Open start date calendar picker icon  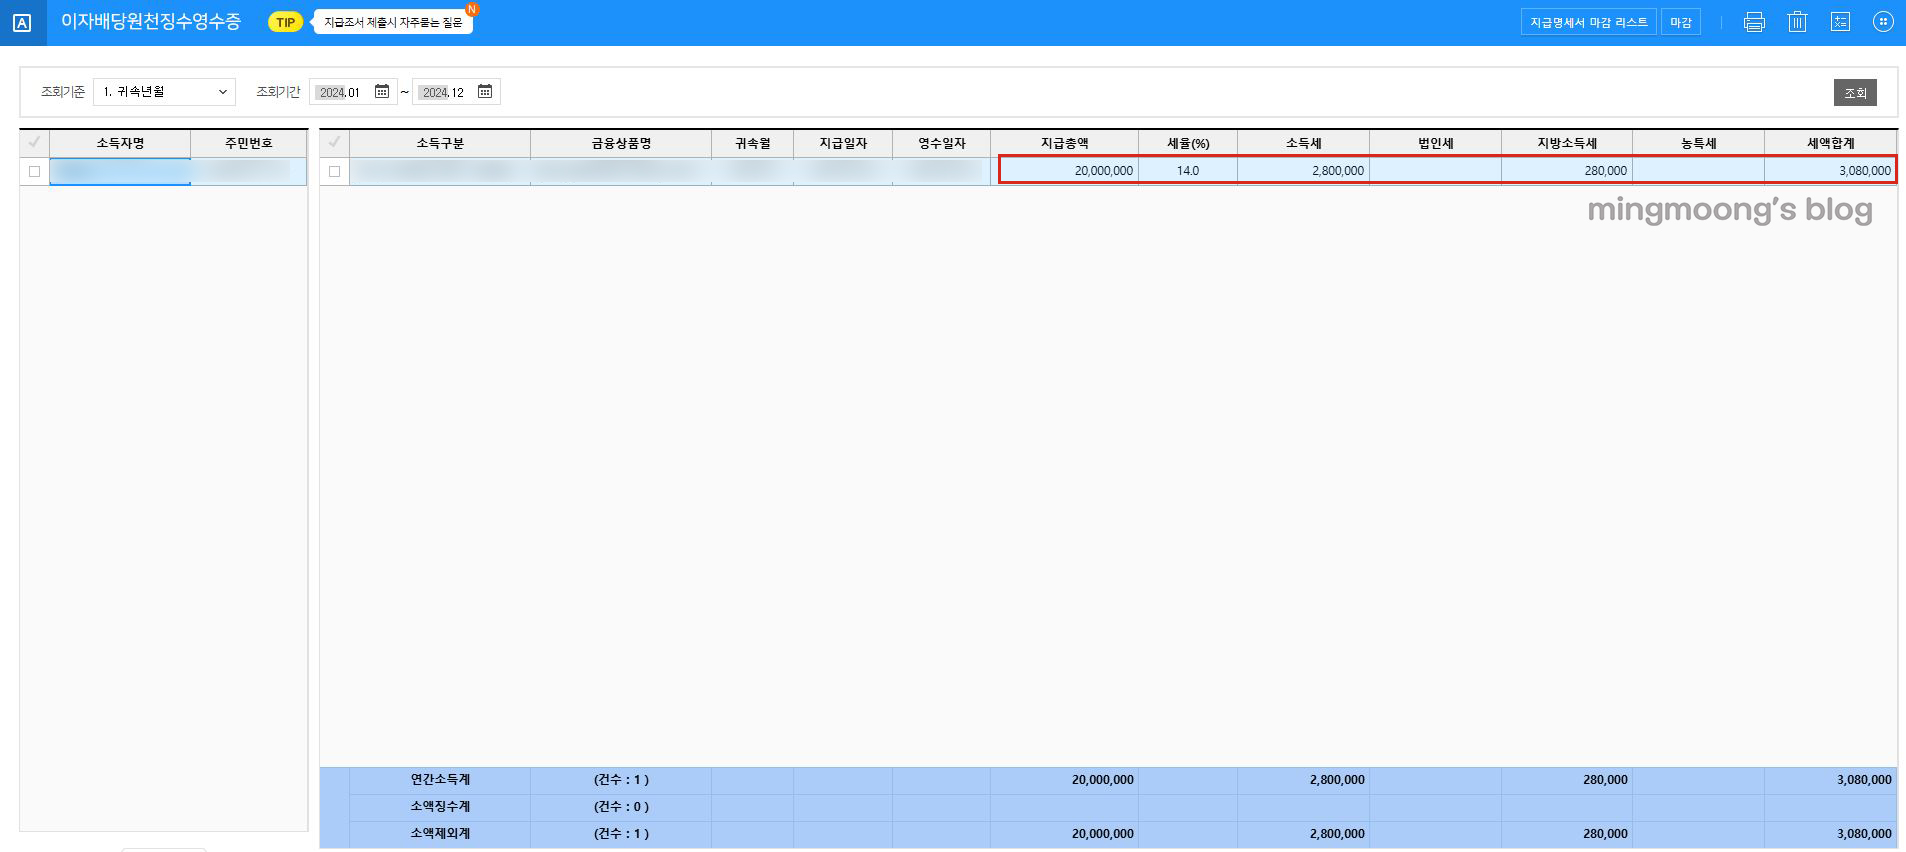pos(382,91)
